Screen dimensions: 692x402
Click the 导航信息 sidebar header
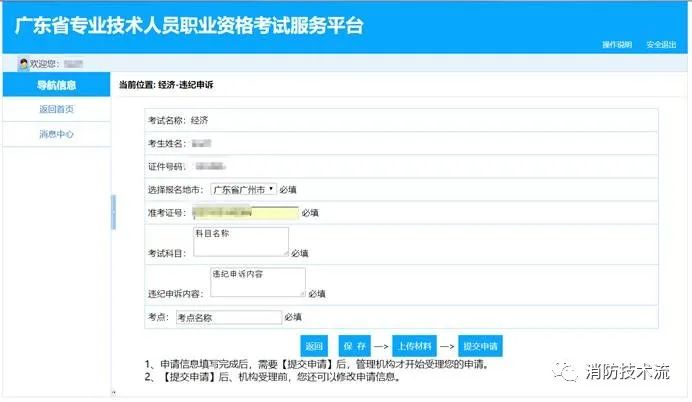pos(56,85)
